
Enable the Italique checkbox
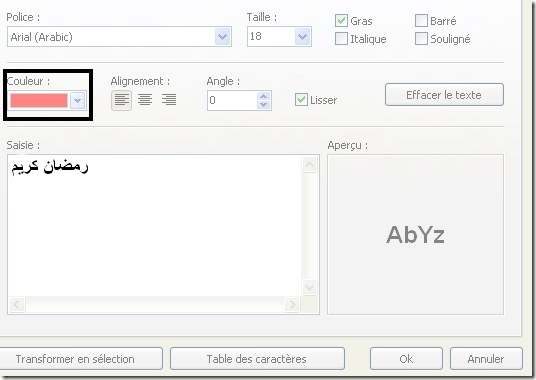[x=341, y=39]
